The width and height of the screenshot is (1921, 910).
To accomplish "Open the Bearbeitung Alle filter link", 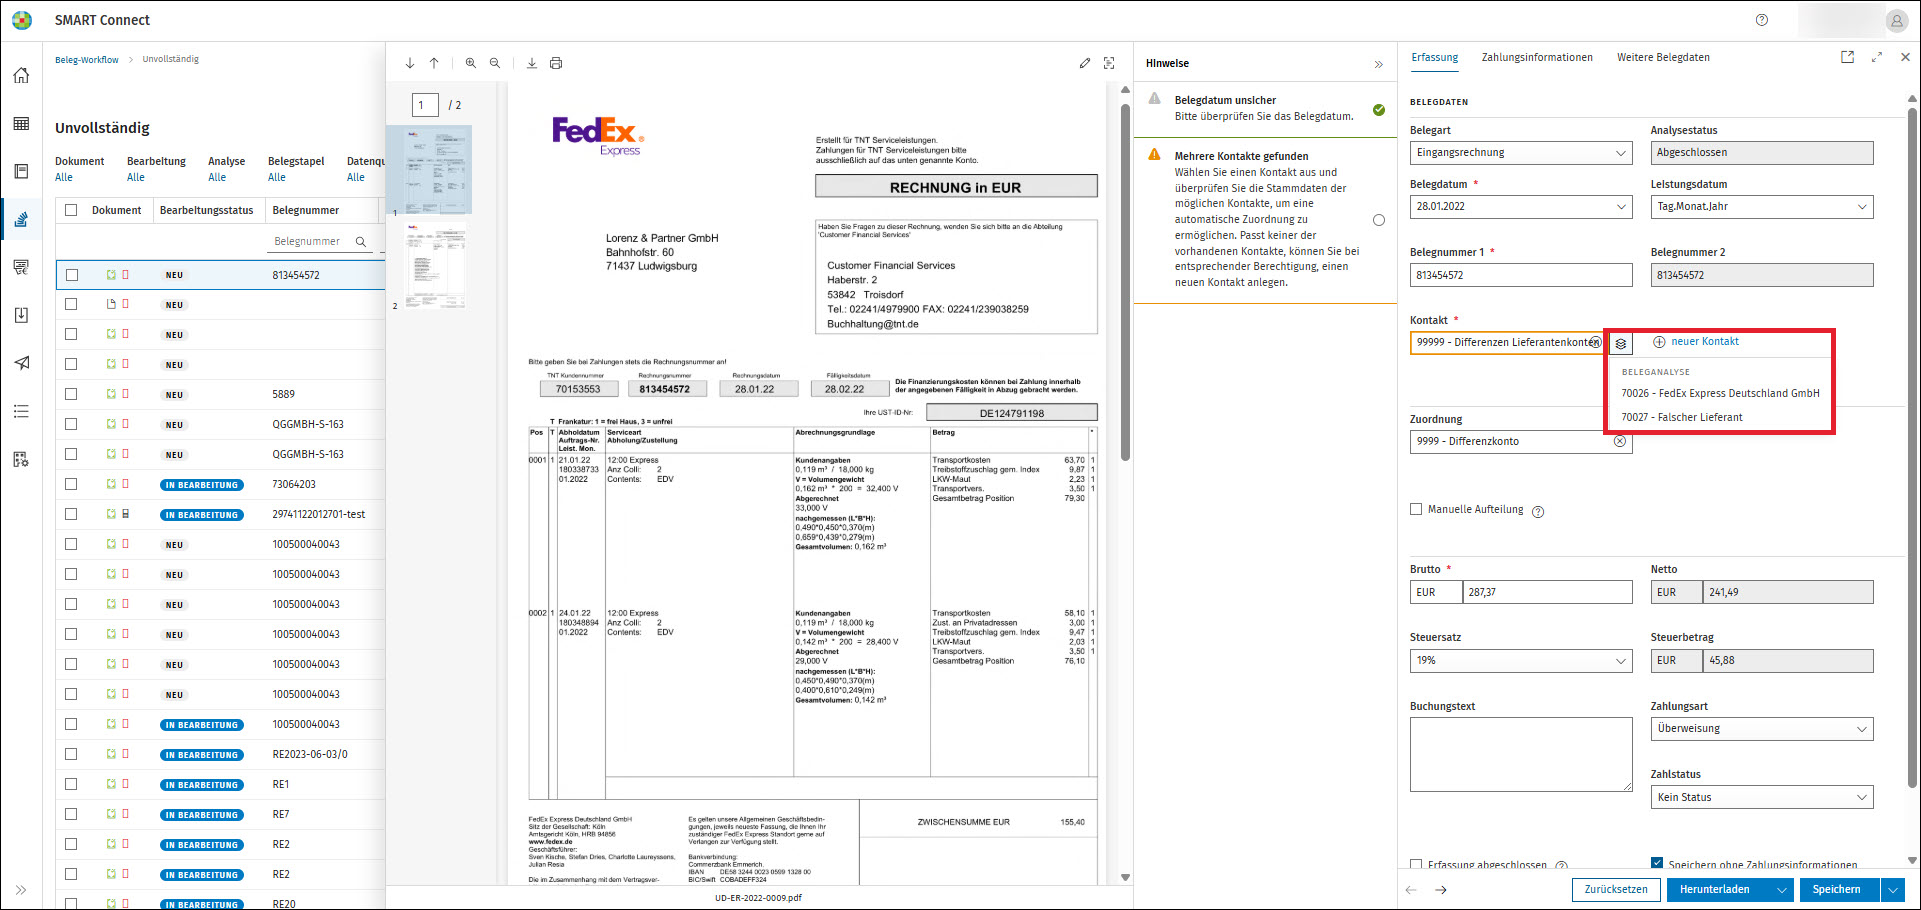I will click(136, 178).
